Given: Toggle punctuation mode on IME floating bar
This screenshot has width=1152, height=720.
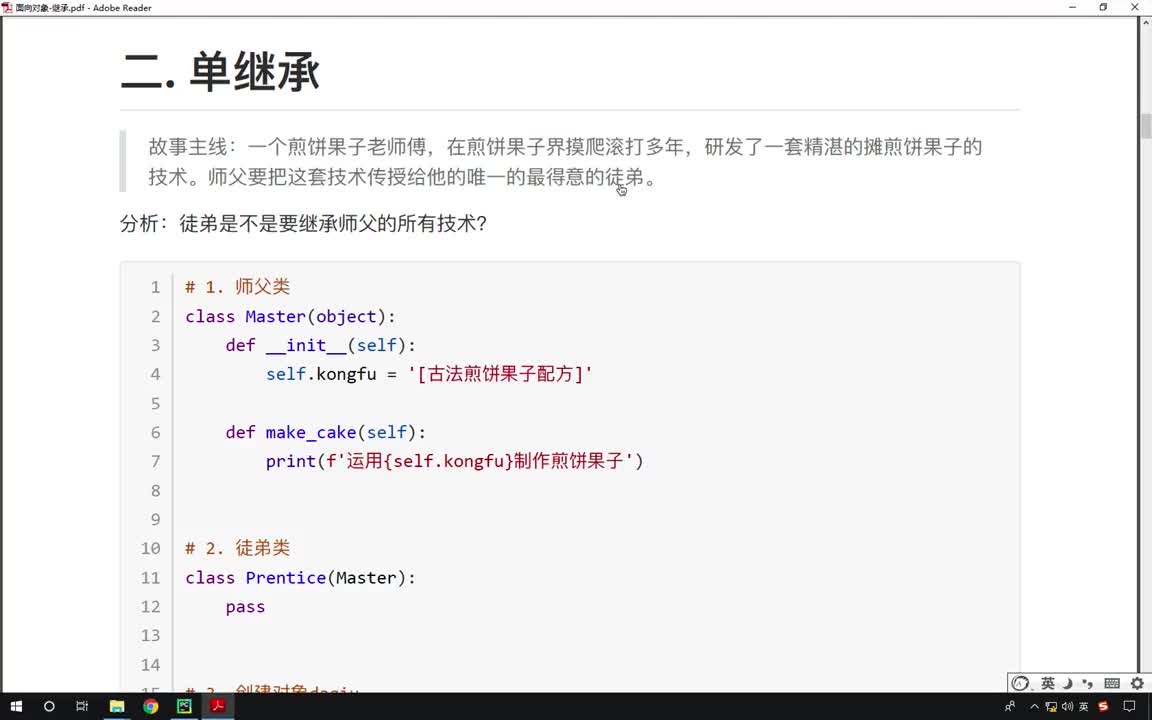Looking at the screenshot, I should pyautogui.click(x=1088, y=683).
